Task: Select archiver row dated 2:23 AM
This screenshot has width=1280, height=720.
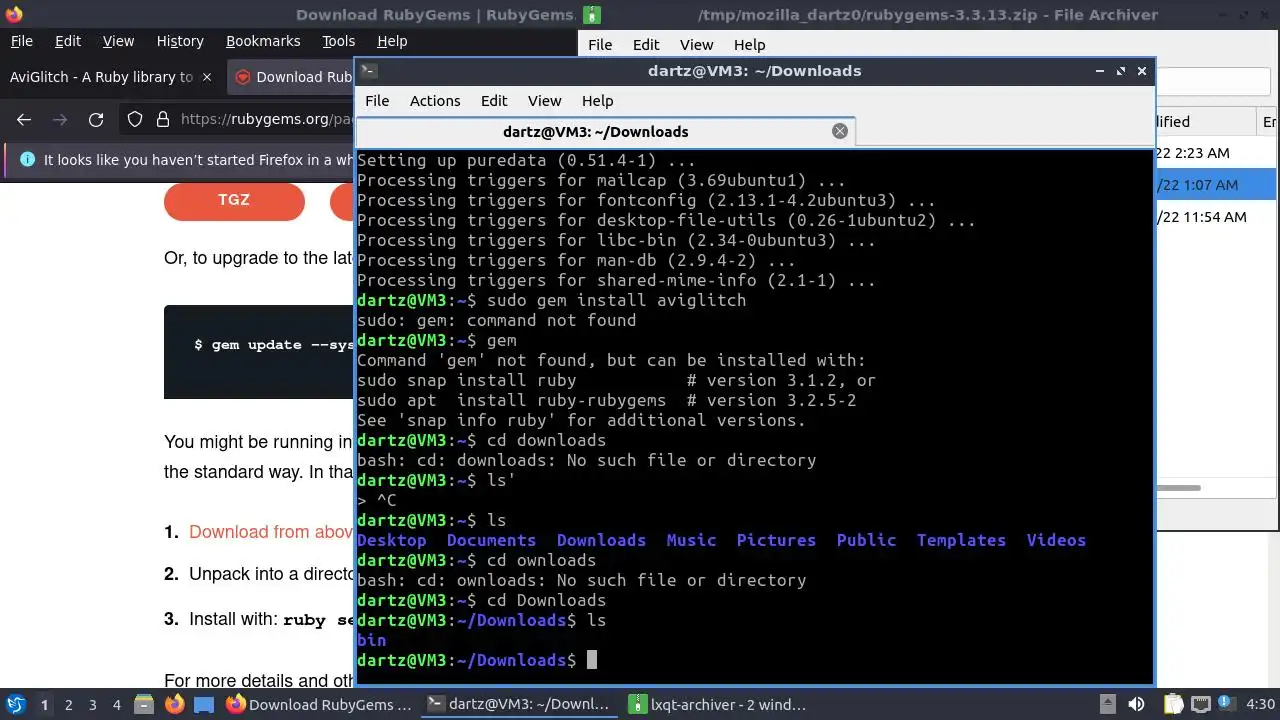Action: pyautogui.click(x=1215, y=153)
